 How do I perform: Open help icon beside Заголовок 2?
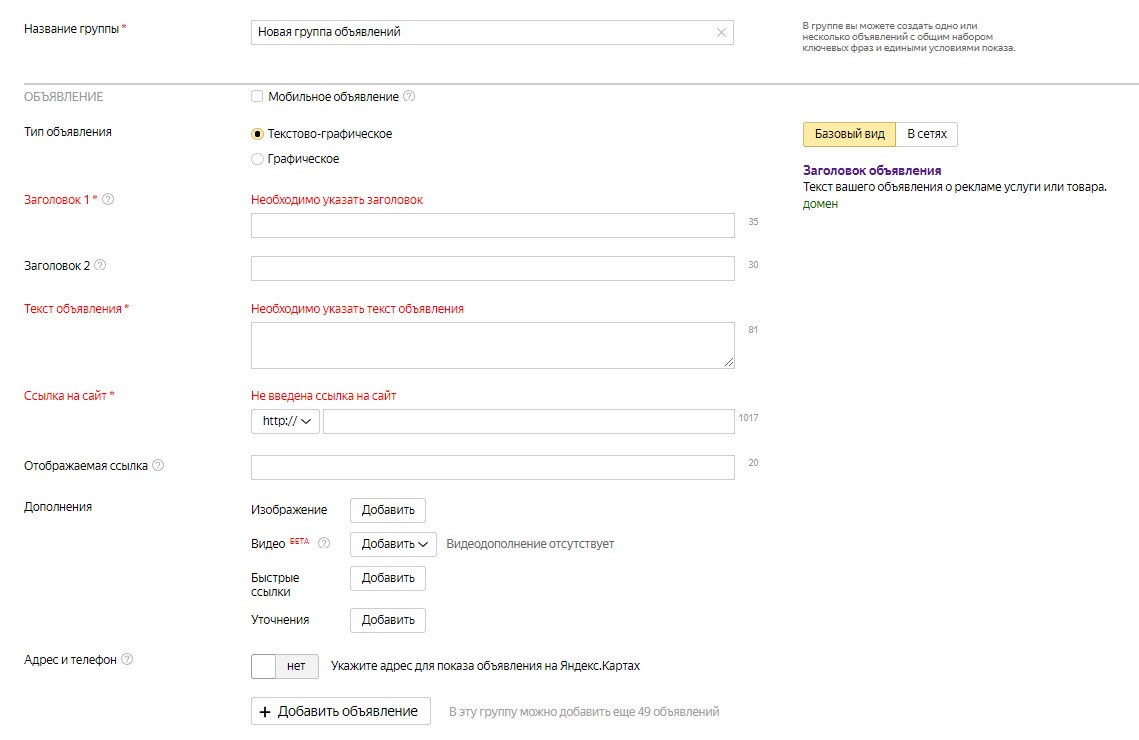point(100,266)
